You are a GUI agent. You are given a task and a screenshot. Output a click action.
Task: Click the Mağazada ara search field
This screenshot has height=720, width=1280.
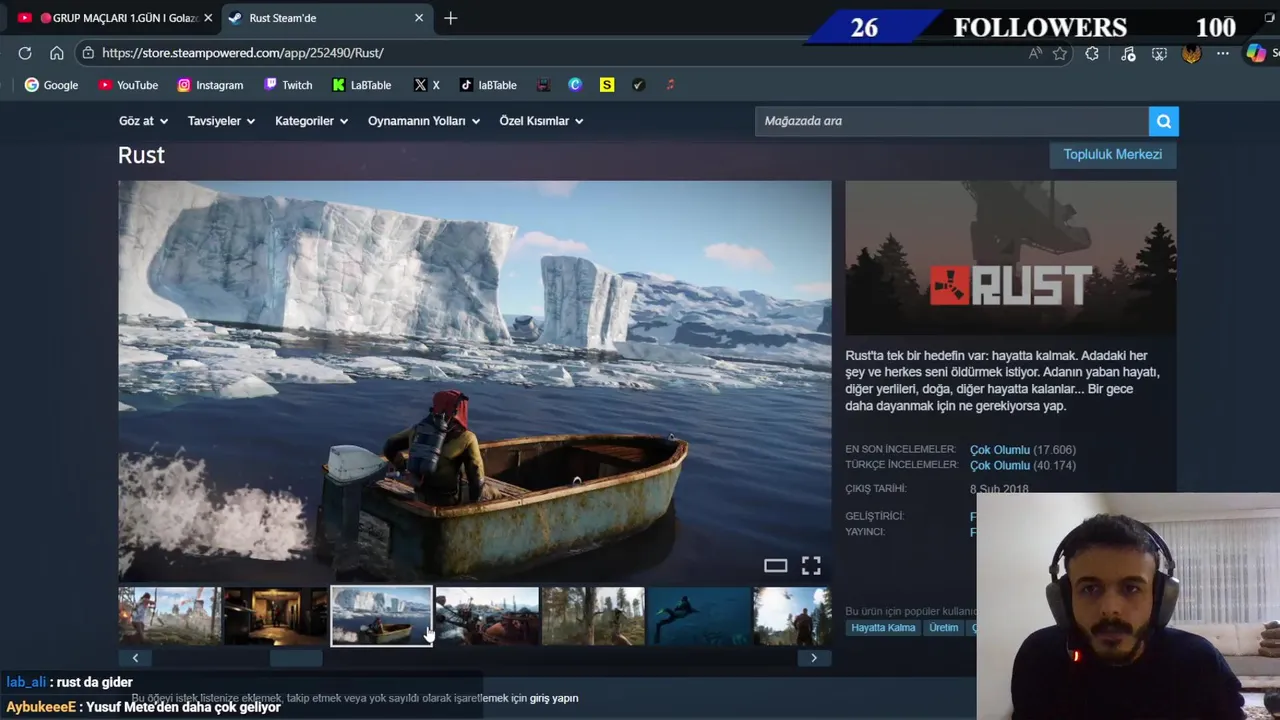point(952,121)
